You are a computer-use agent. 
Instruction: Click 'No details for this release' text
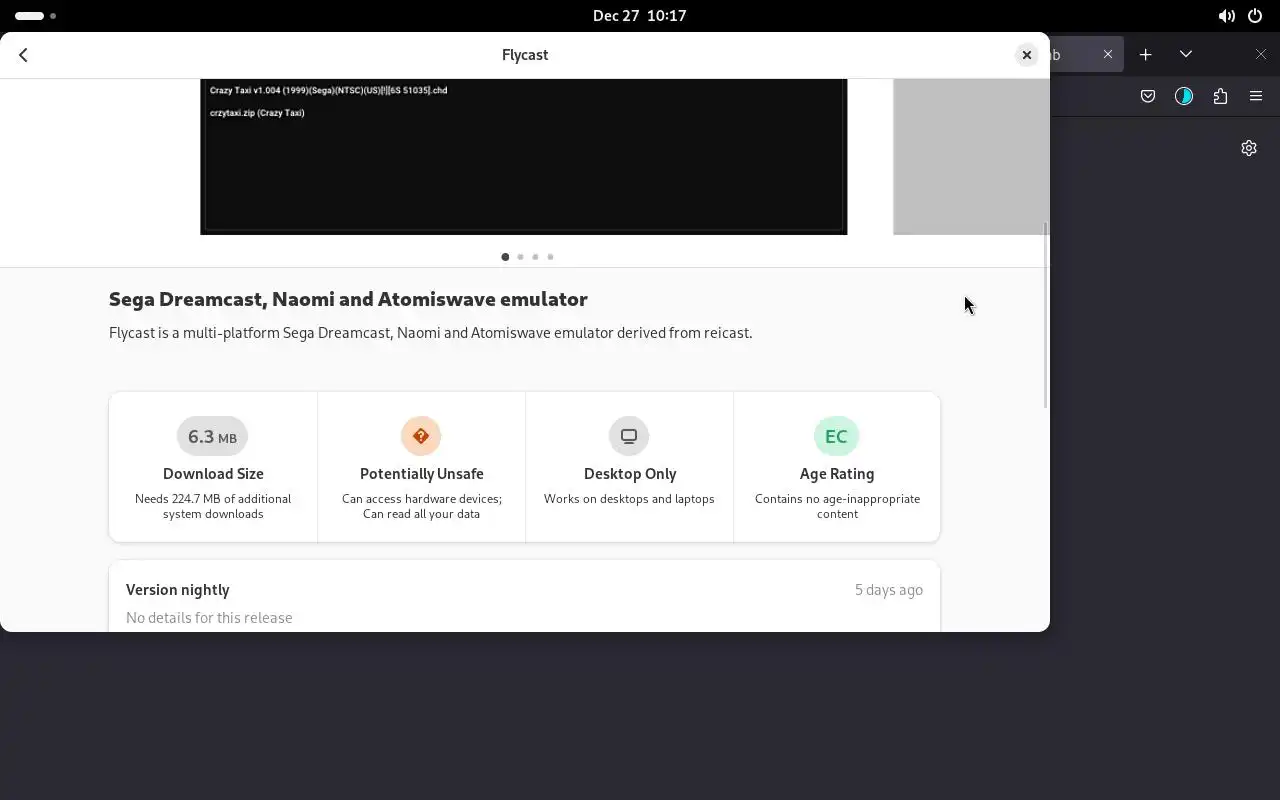[x=209, y=618]
